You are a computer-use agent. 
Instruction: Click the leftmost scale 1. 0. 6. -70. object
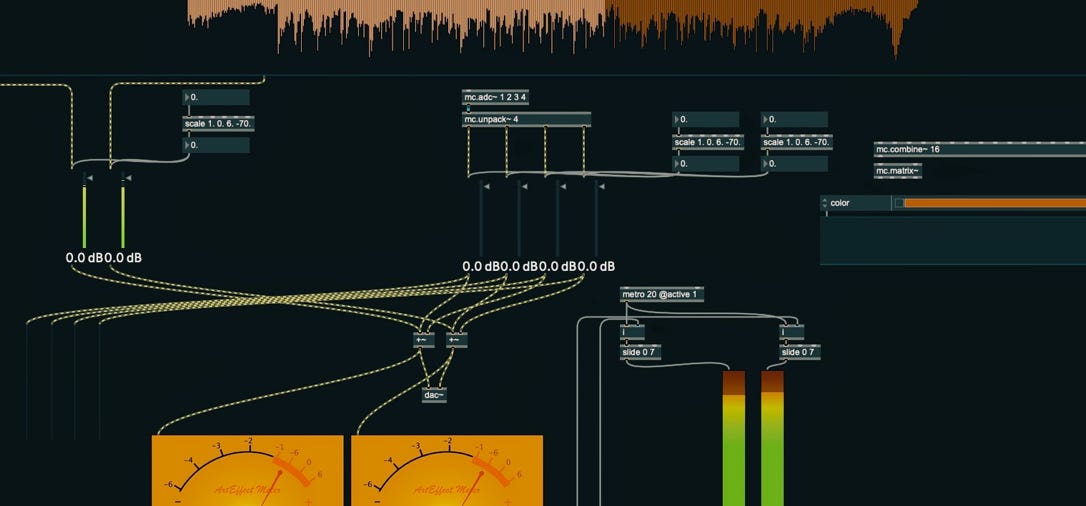[x=216, y=125]
